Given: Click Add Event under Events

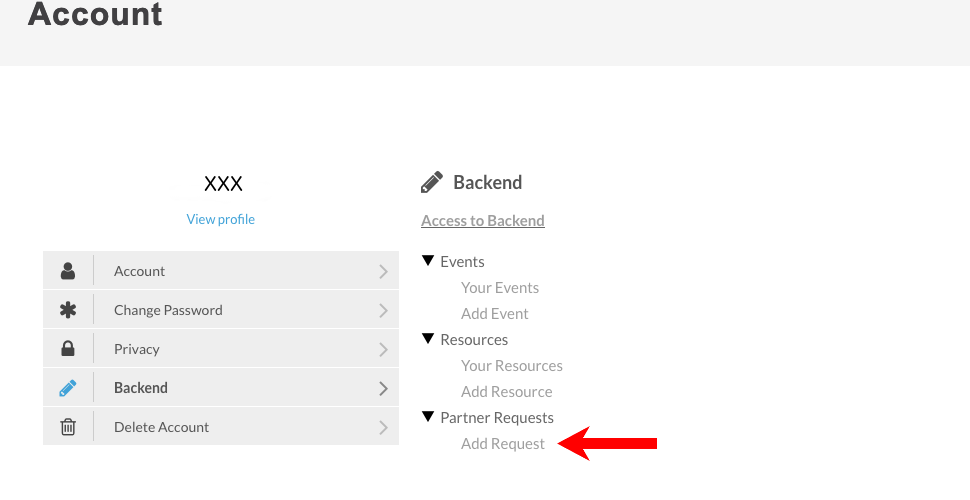Looking at the screenshot, I should tap(495, 314).
